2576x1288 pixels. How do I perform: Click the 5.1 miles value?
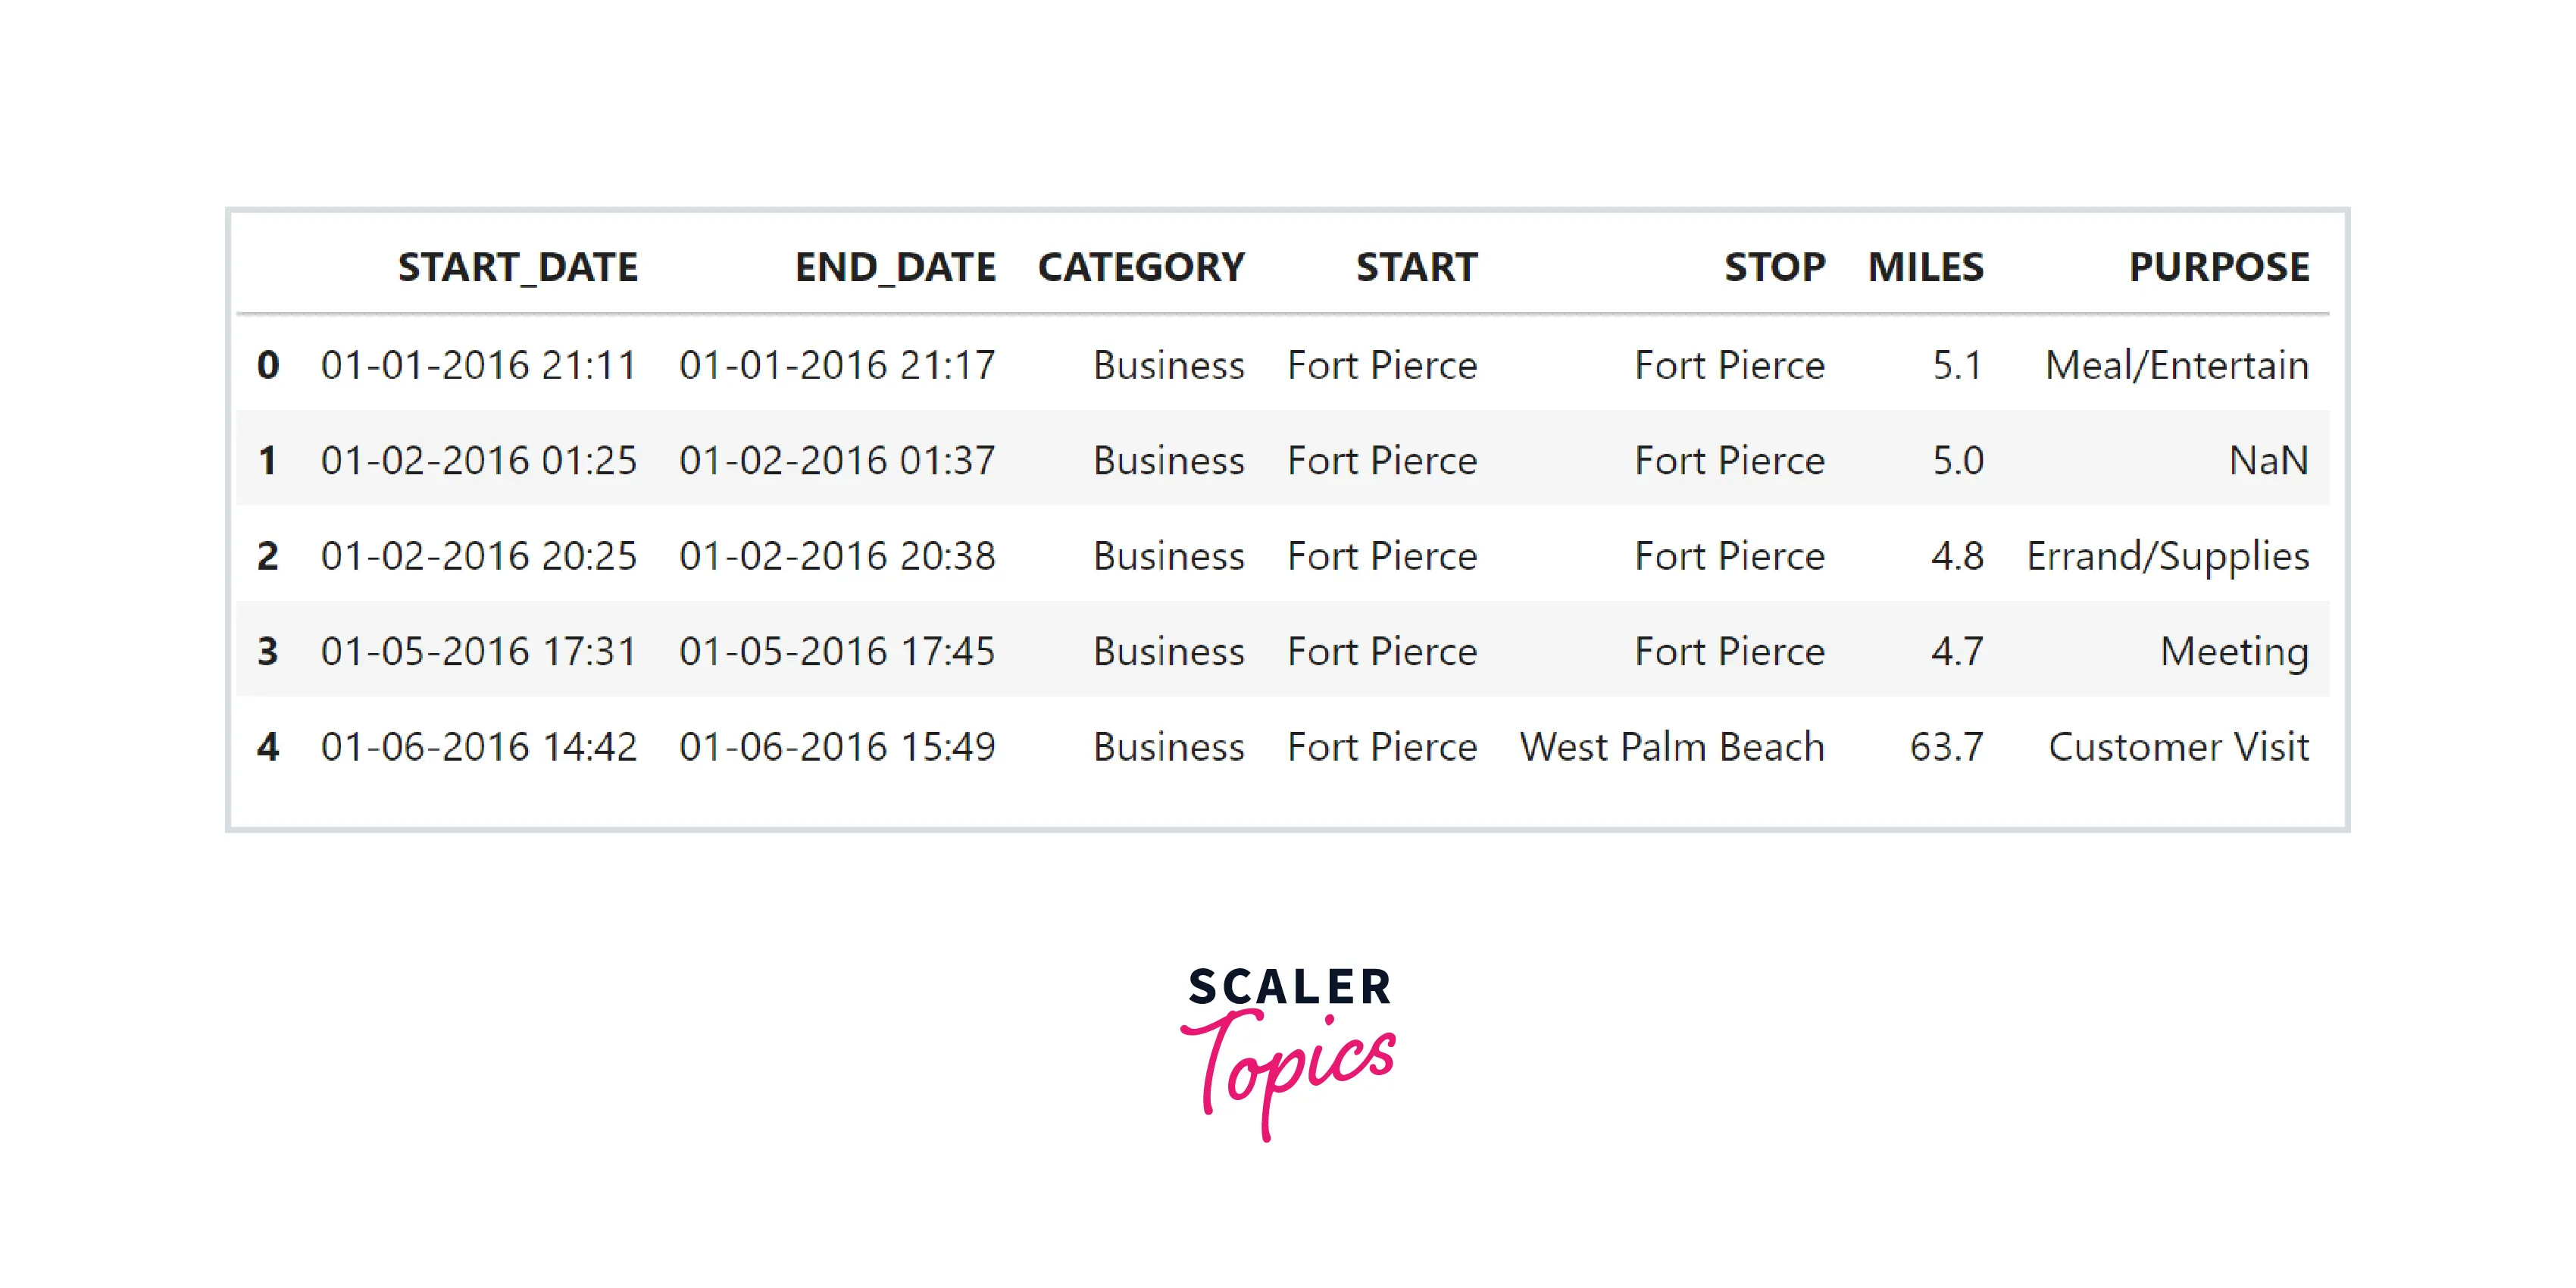(x=1957, y=366)
